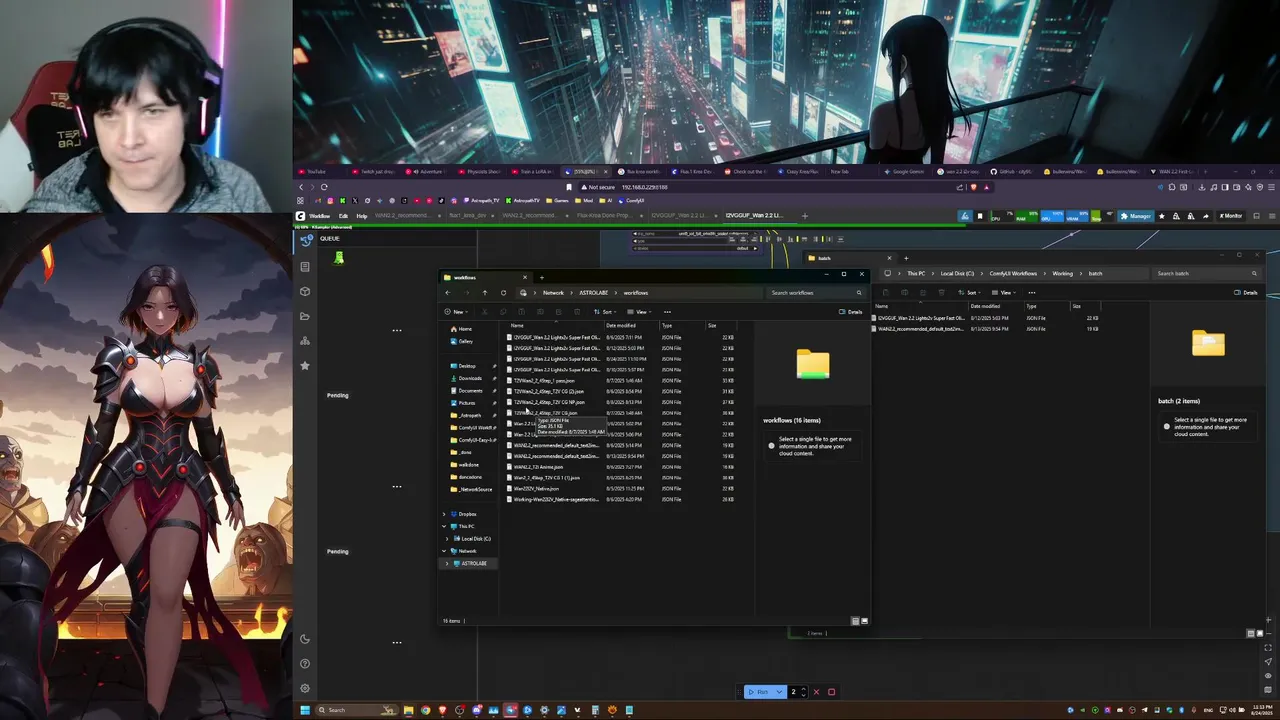
Task: Adjust the batch count stepper beside Run
Action: 804,692
